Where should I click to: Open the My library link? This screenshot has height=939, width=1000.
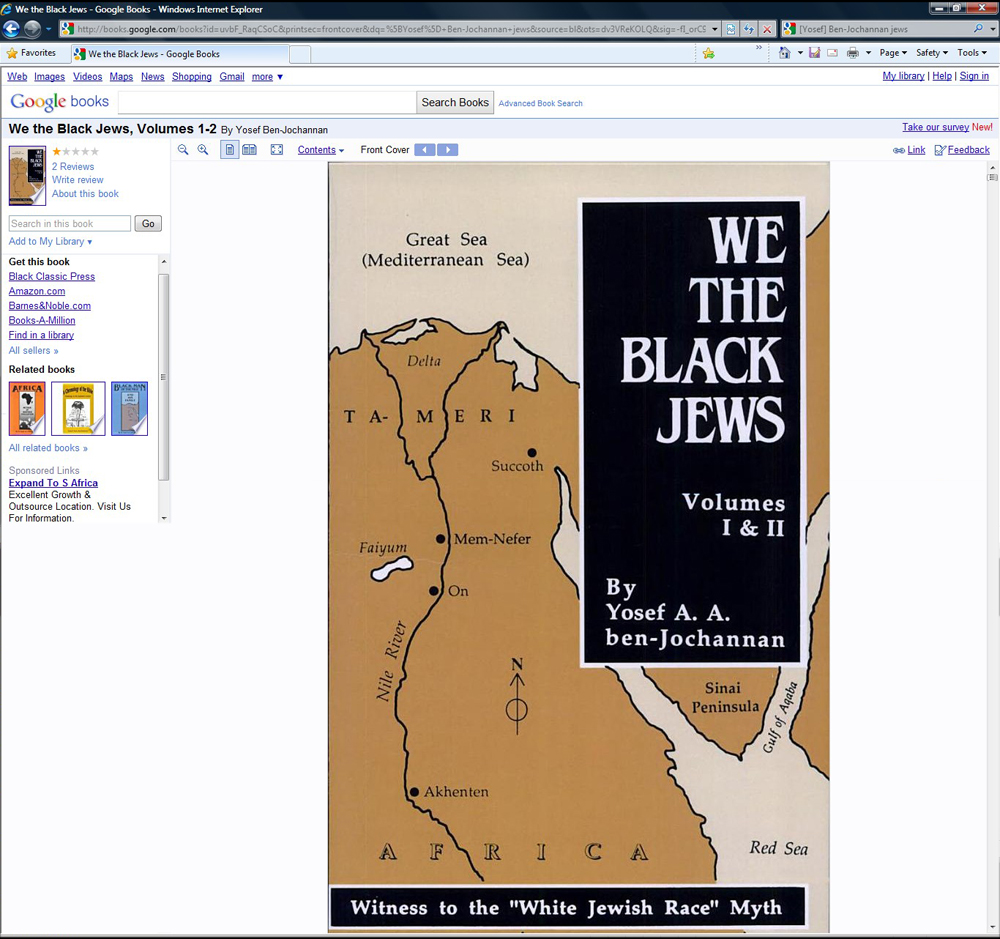click(903, 76)
